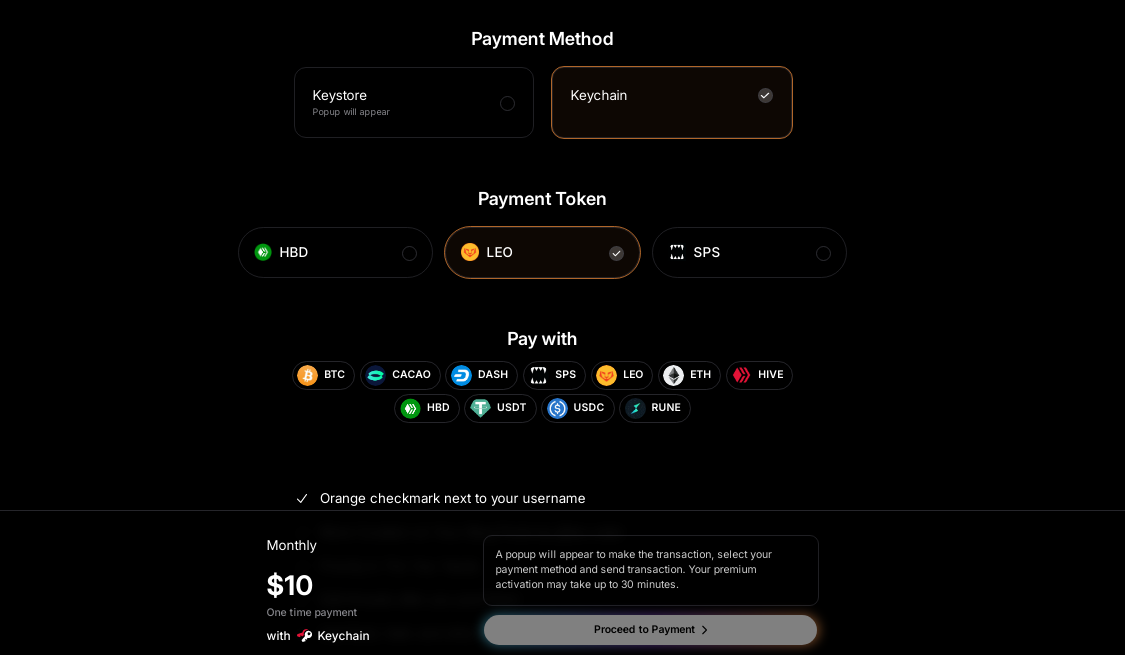Click the Keychain key icon near price
This screenshot has width=1125, height=655.
pyautogui.click(x=304, y=635)
